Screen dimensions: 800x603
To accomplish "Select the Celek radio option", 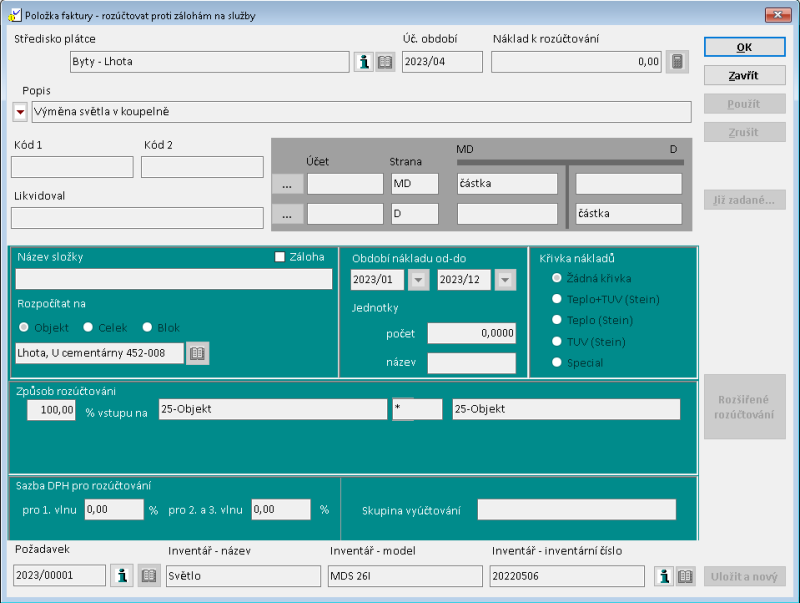I will tap(89, 327).
